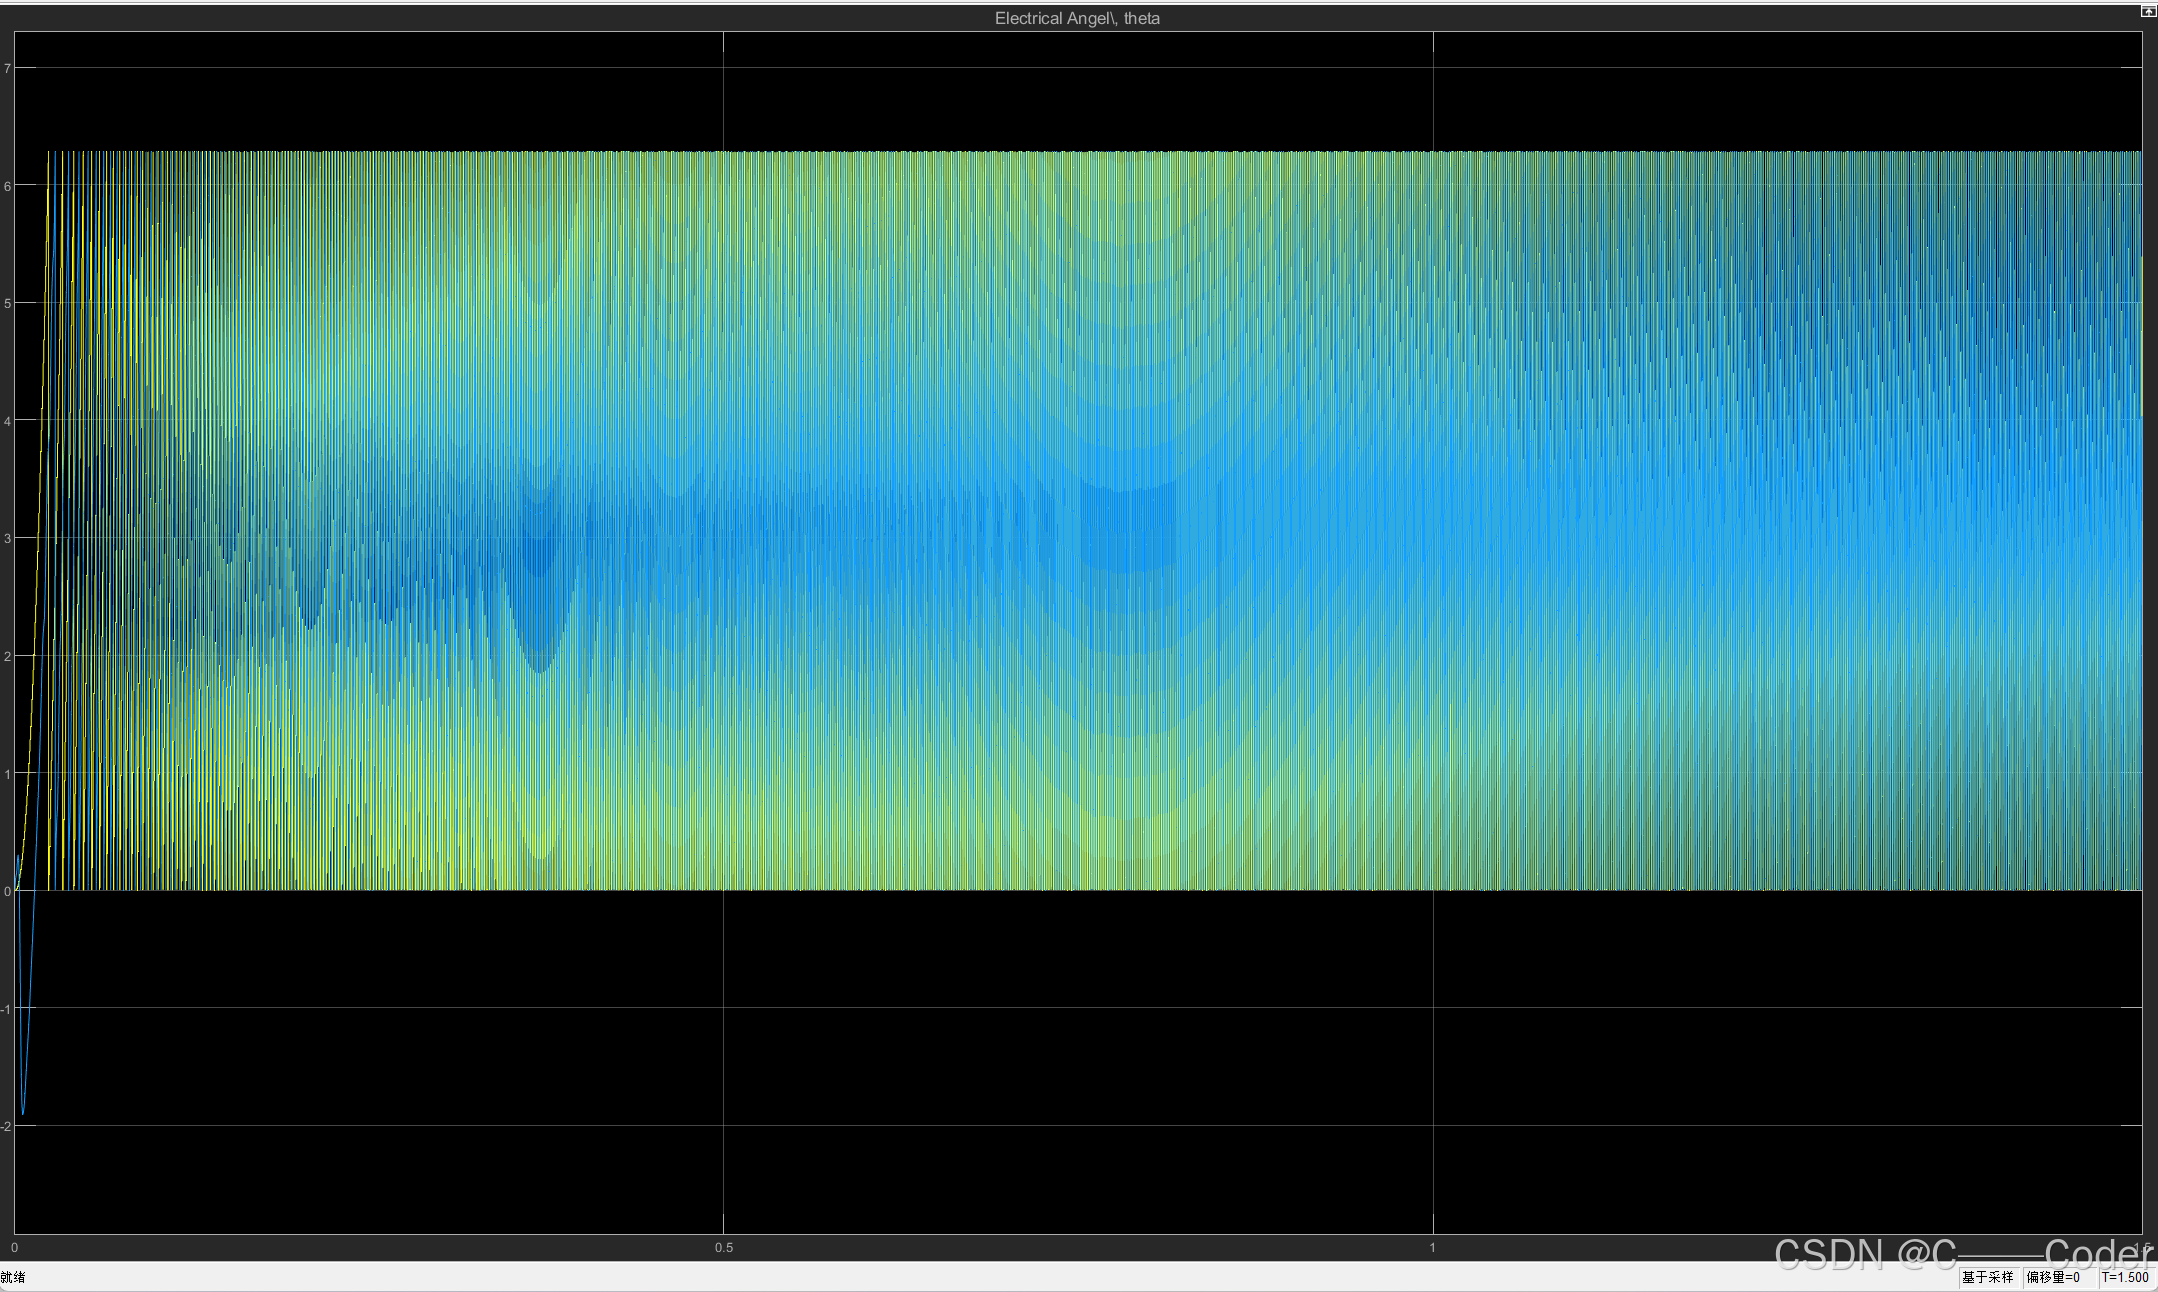Click the y-axis tick label 2

click(x=7, y=656)
